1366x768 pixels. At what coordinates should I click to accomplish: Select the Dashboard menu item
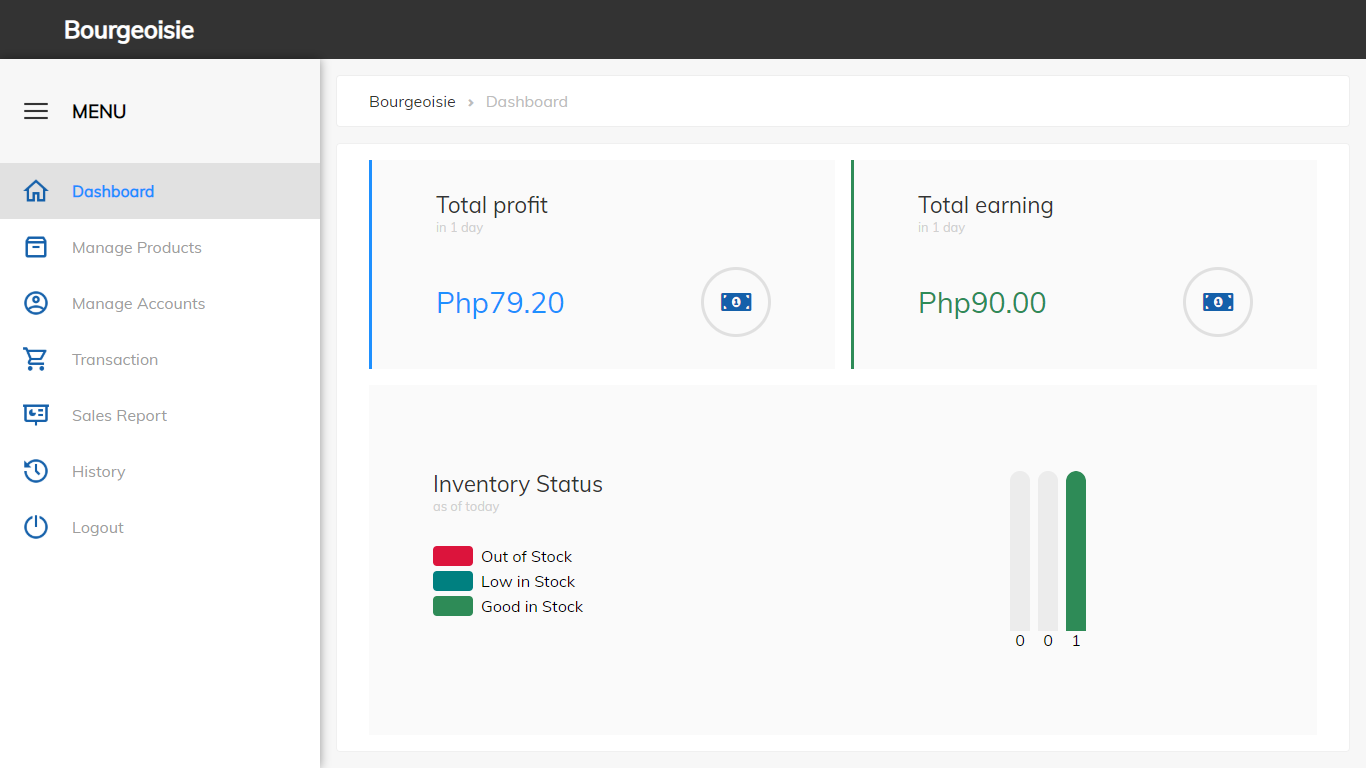coord(112,191)
